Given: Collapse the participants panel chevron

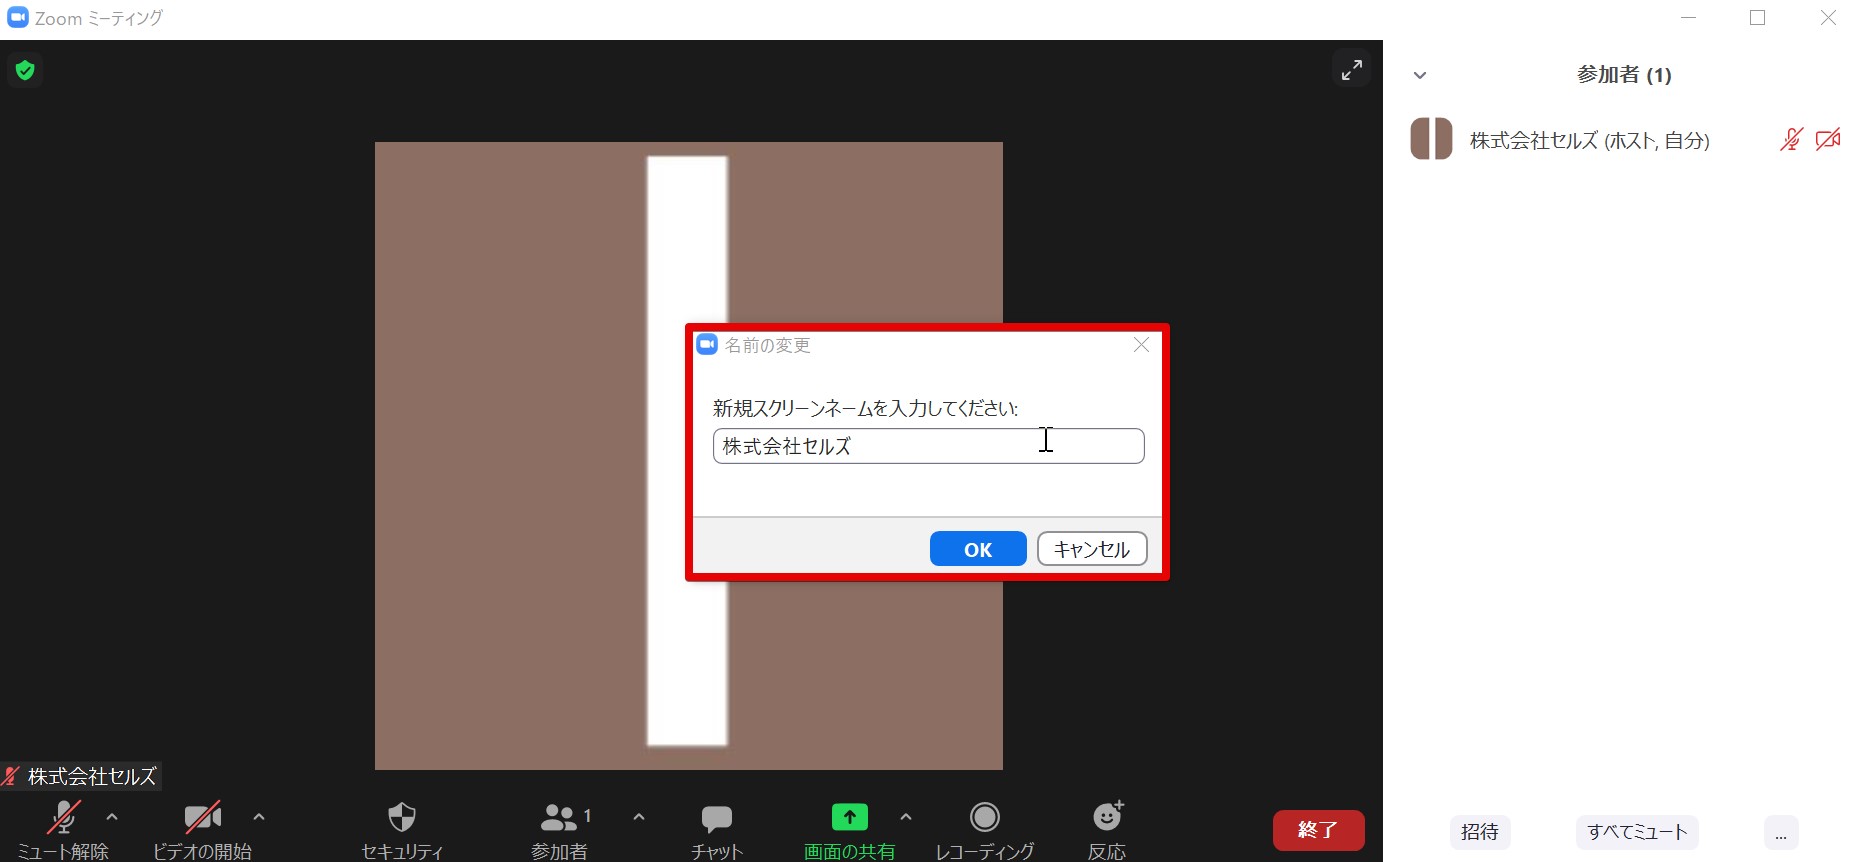Looking at the screenshot, I should coord(1420,75).
